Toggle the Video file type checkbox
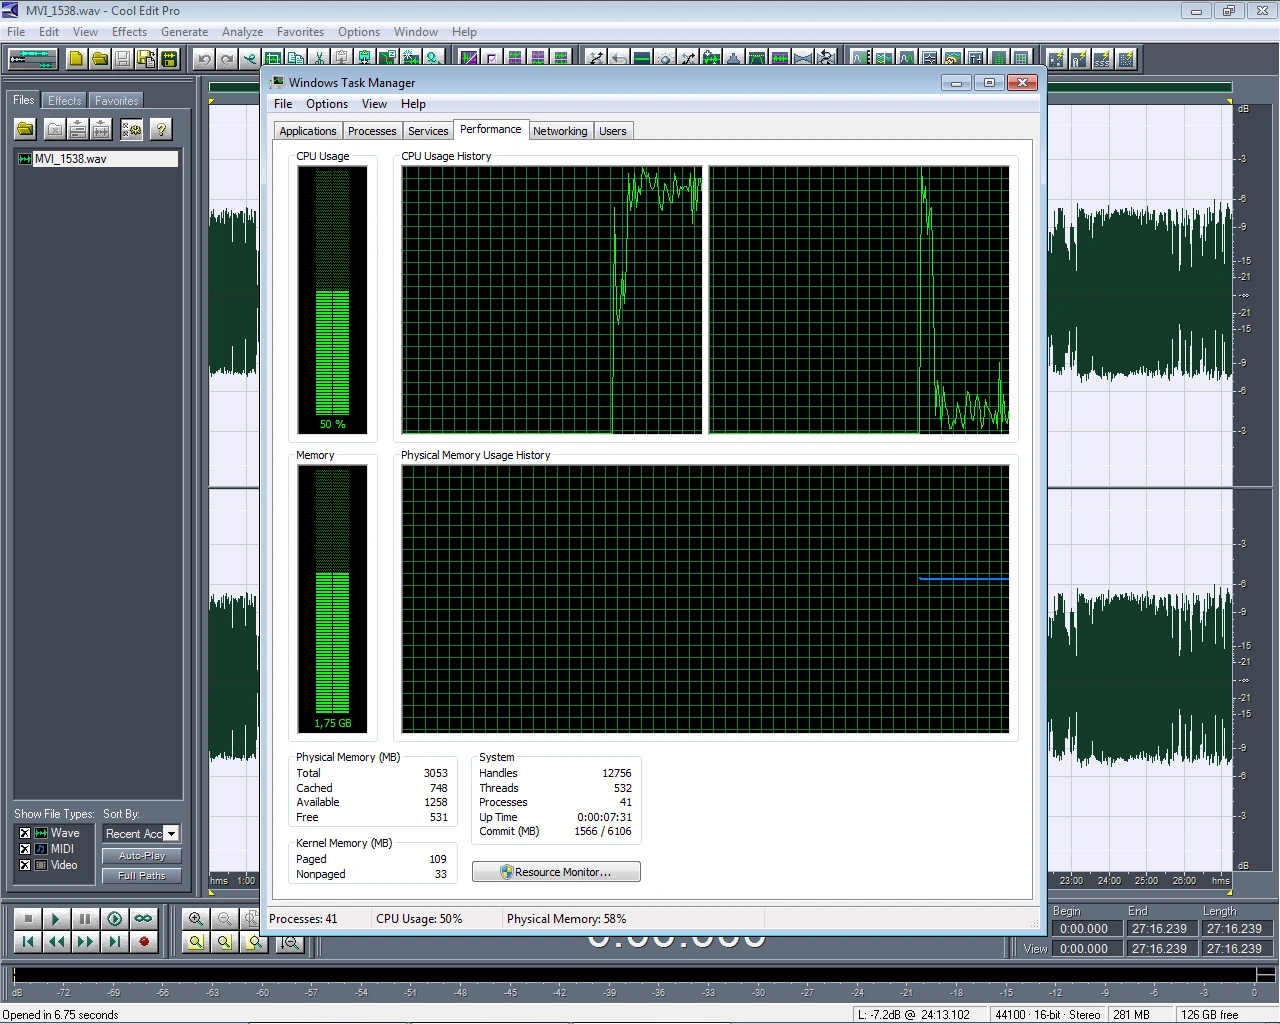Screen dimensions: 1280x1024 (25, 865)
